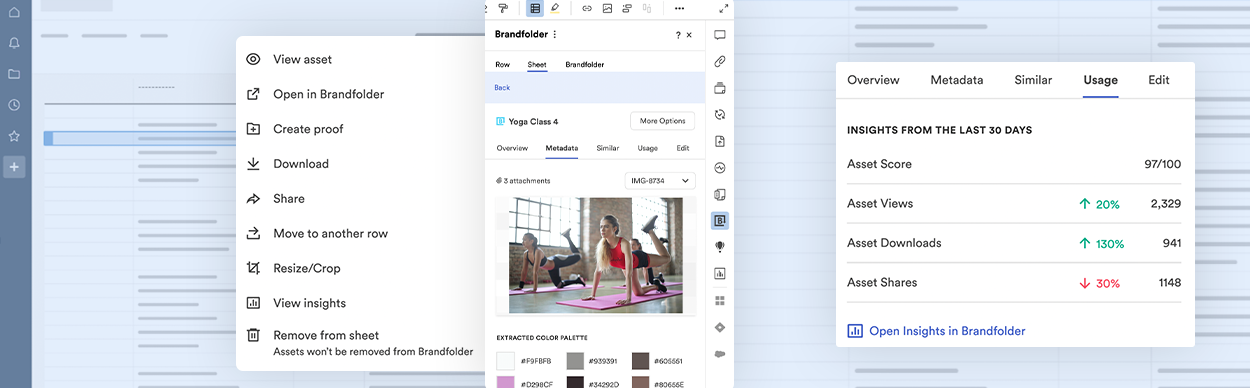Open Metadata tab in insights card

pos(957,80)
